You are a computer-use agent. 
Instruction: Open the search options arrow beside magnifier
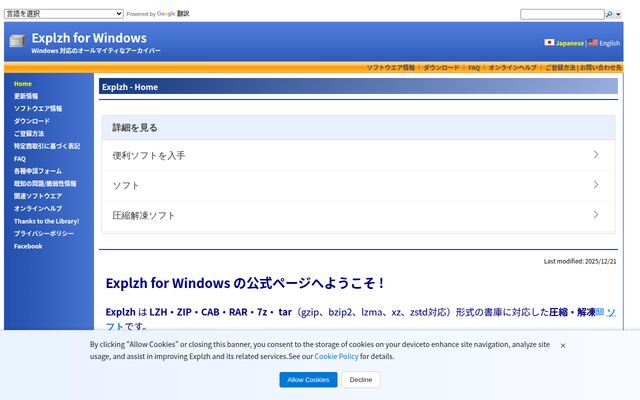tap(618, 14)
